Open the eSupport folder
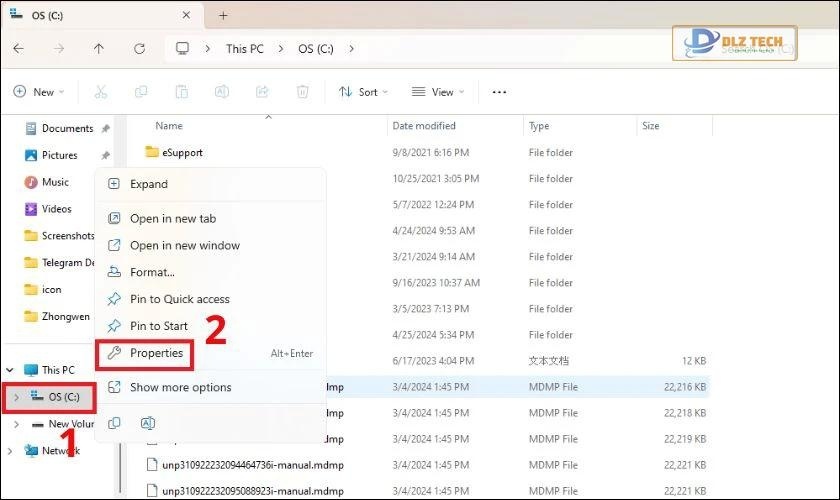The width and height of the screenshot is (840, 500). (181, 153)
